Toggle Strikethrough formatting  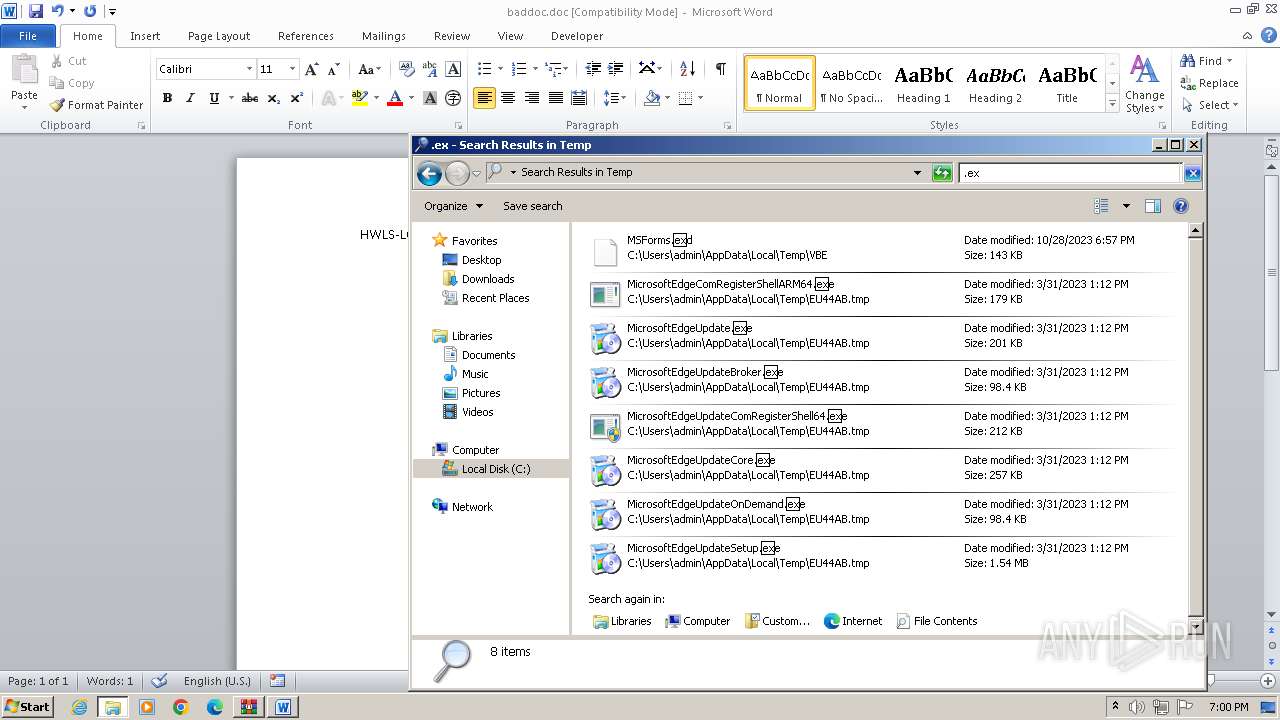click(x=250, y=98)
